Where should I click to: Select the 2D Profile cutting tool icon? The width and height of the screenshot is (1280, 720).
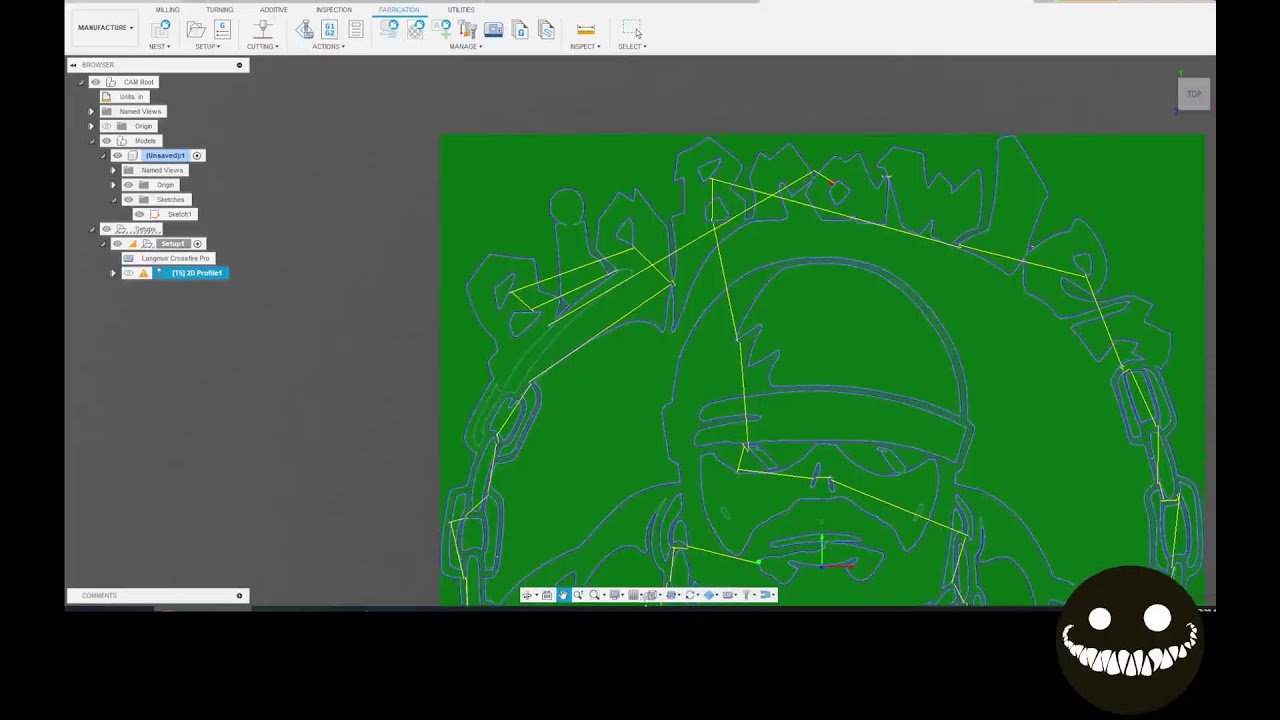(263, 30)
